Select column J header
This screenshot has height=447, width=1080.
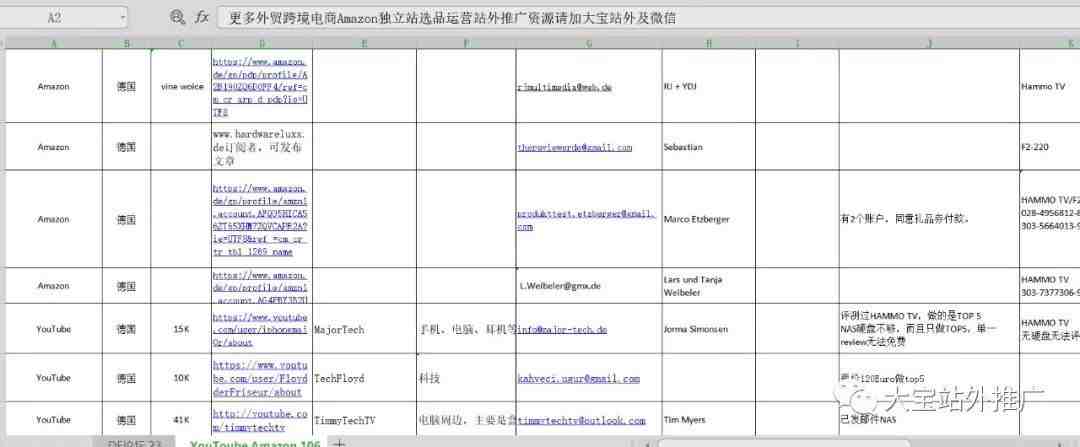pos(929,43)
